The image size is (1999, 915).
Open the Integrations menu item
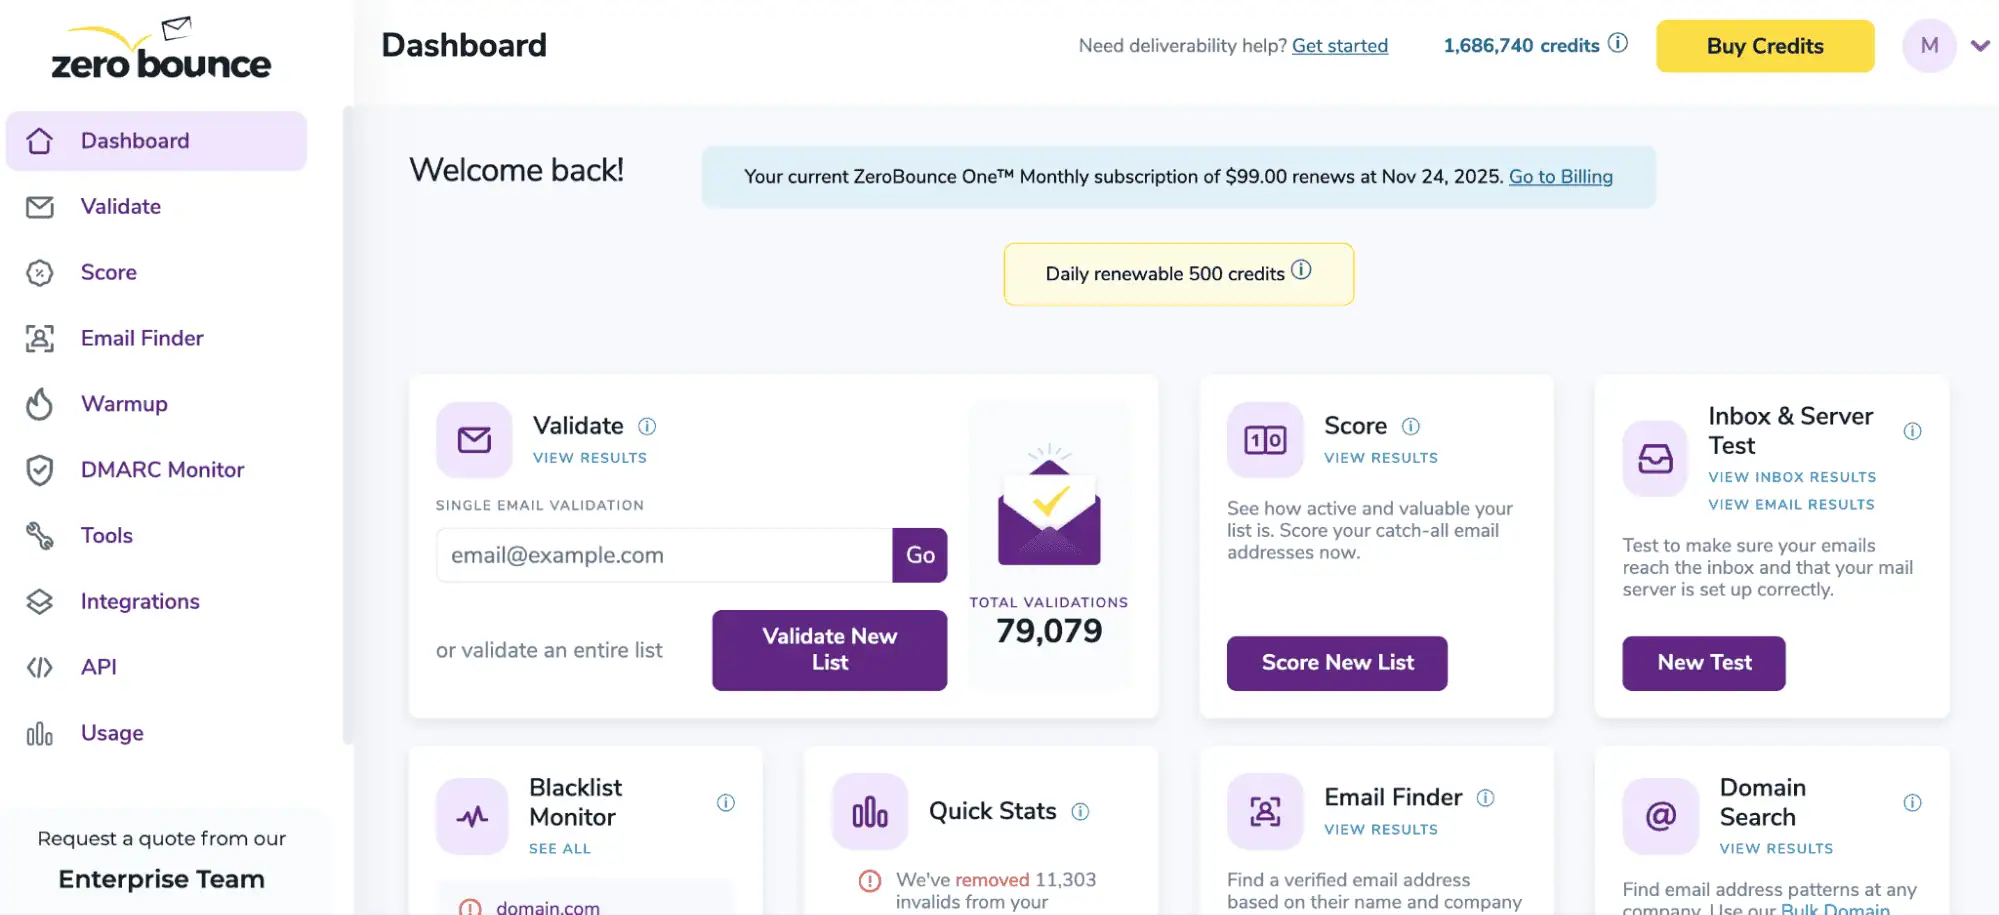click(x=140, y=602)
